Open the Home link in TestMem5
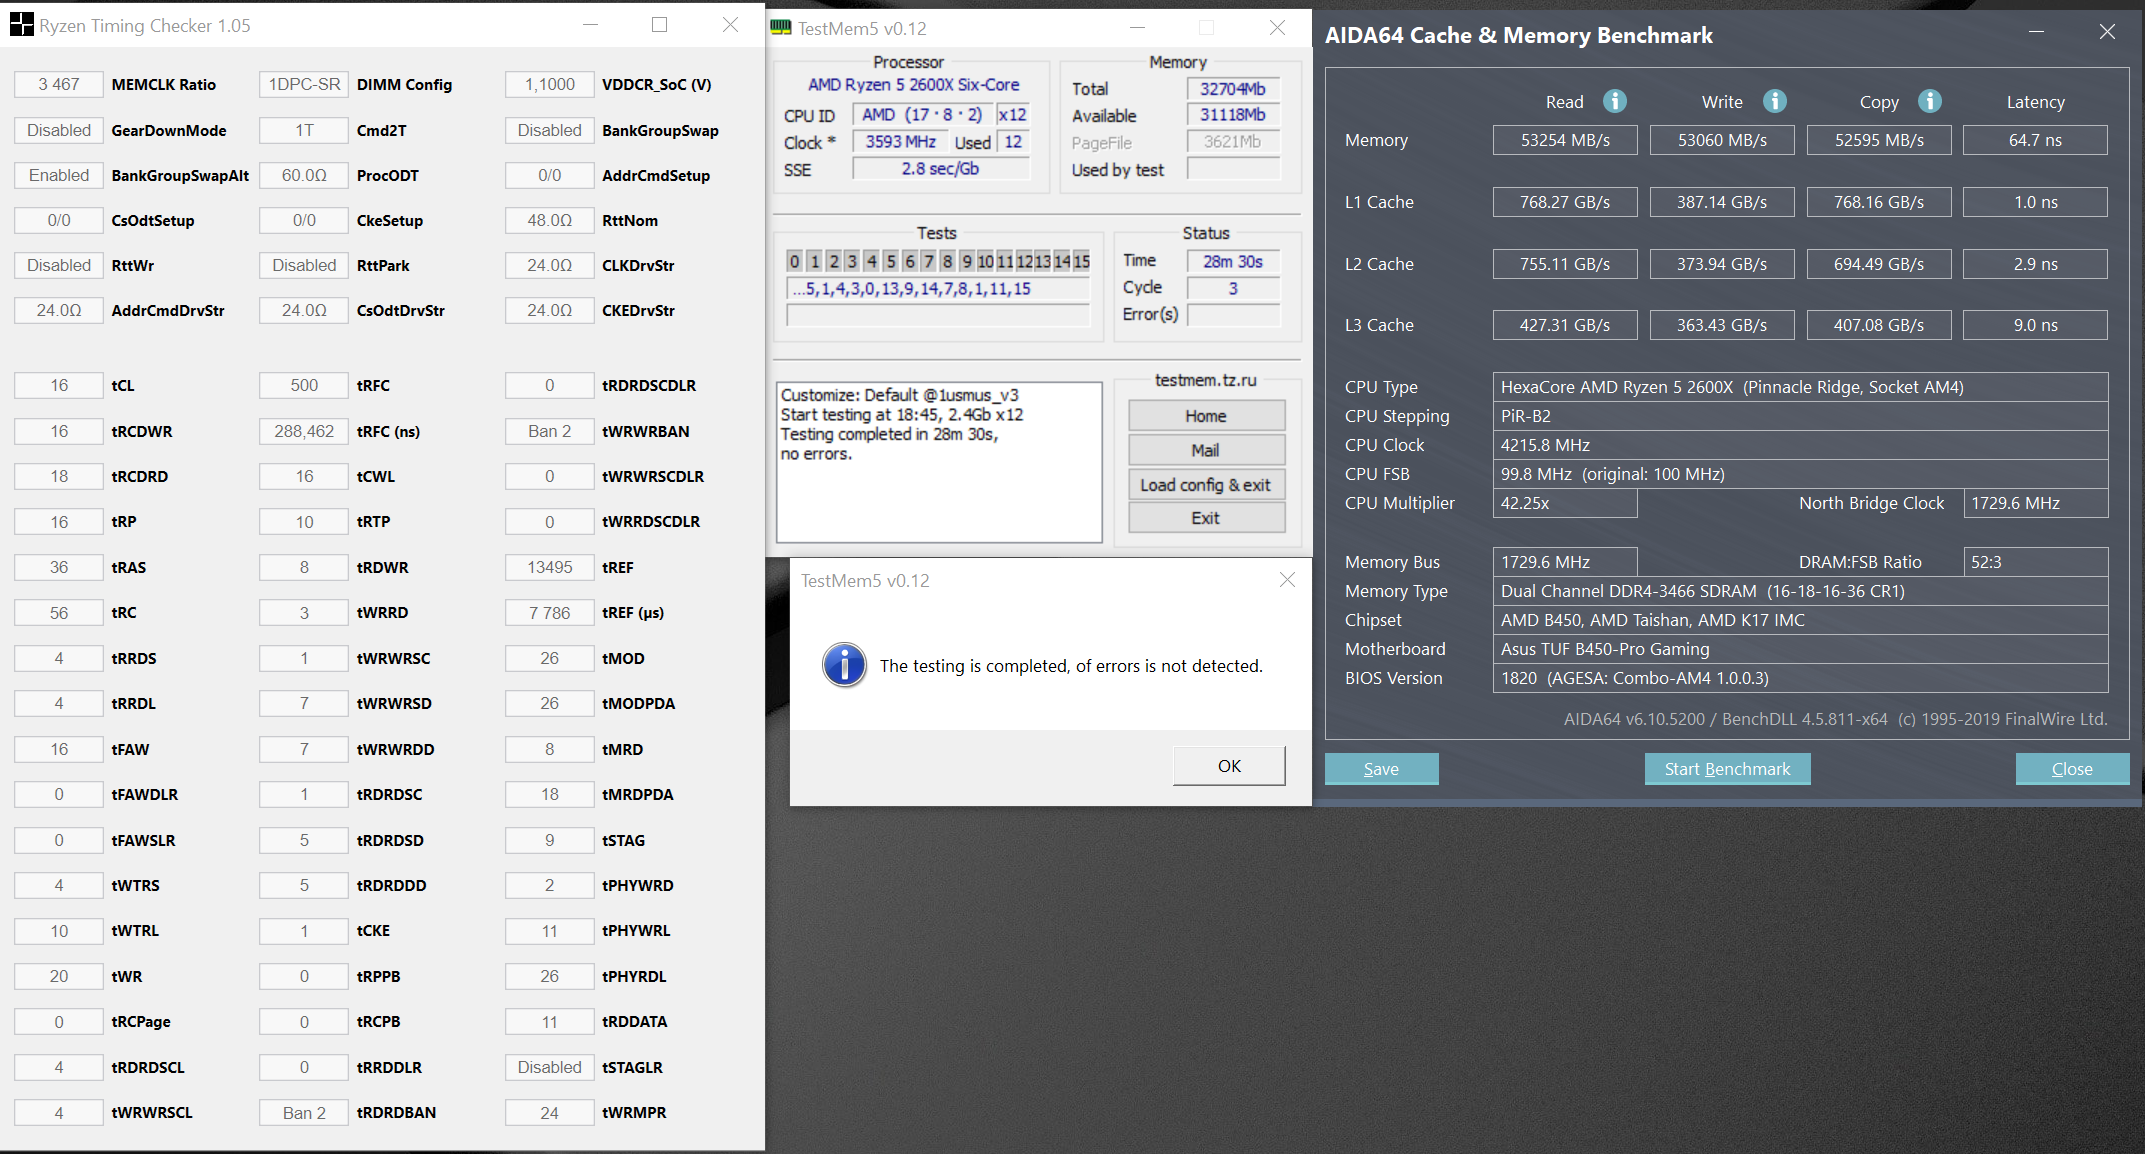 point(1206,416)
